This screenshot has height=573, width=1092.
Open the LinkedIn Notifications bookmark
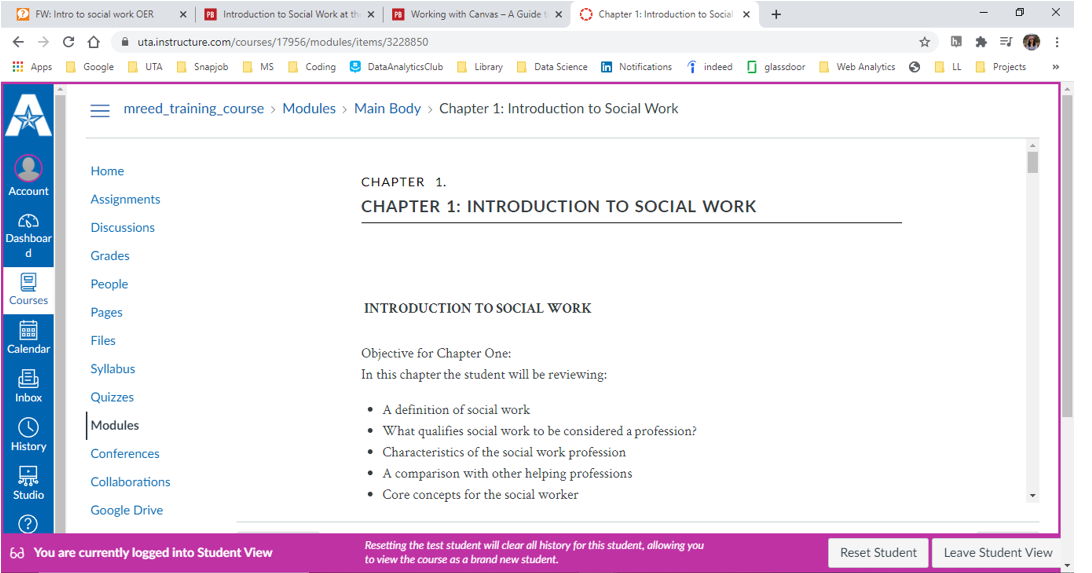[x=636, y=67]
